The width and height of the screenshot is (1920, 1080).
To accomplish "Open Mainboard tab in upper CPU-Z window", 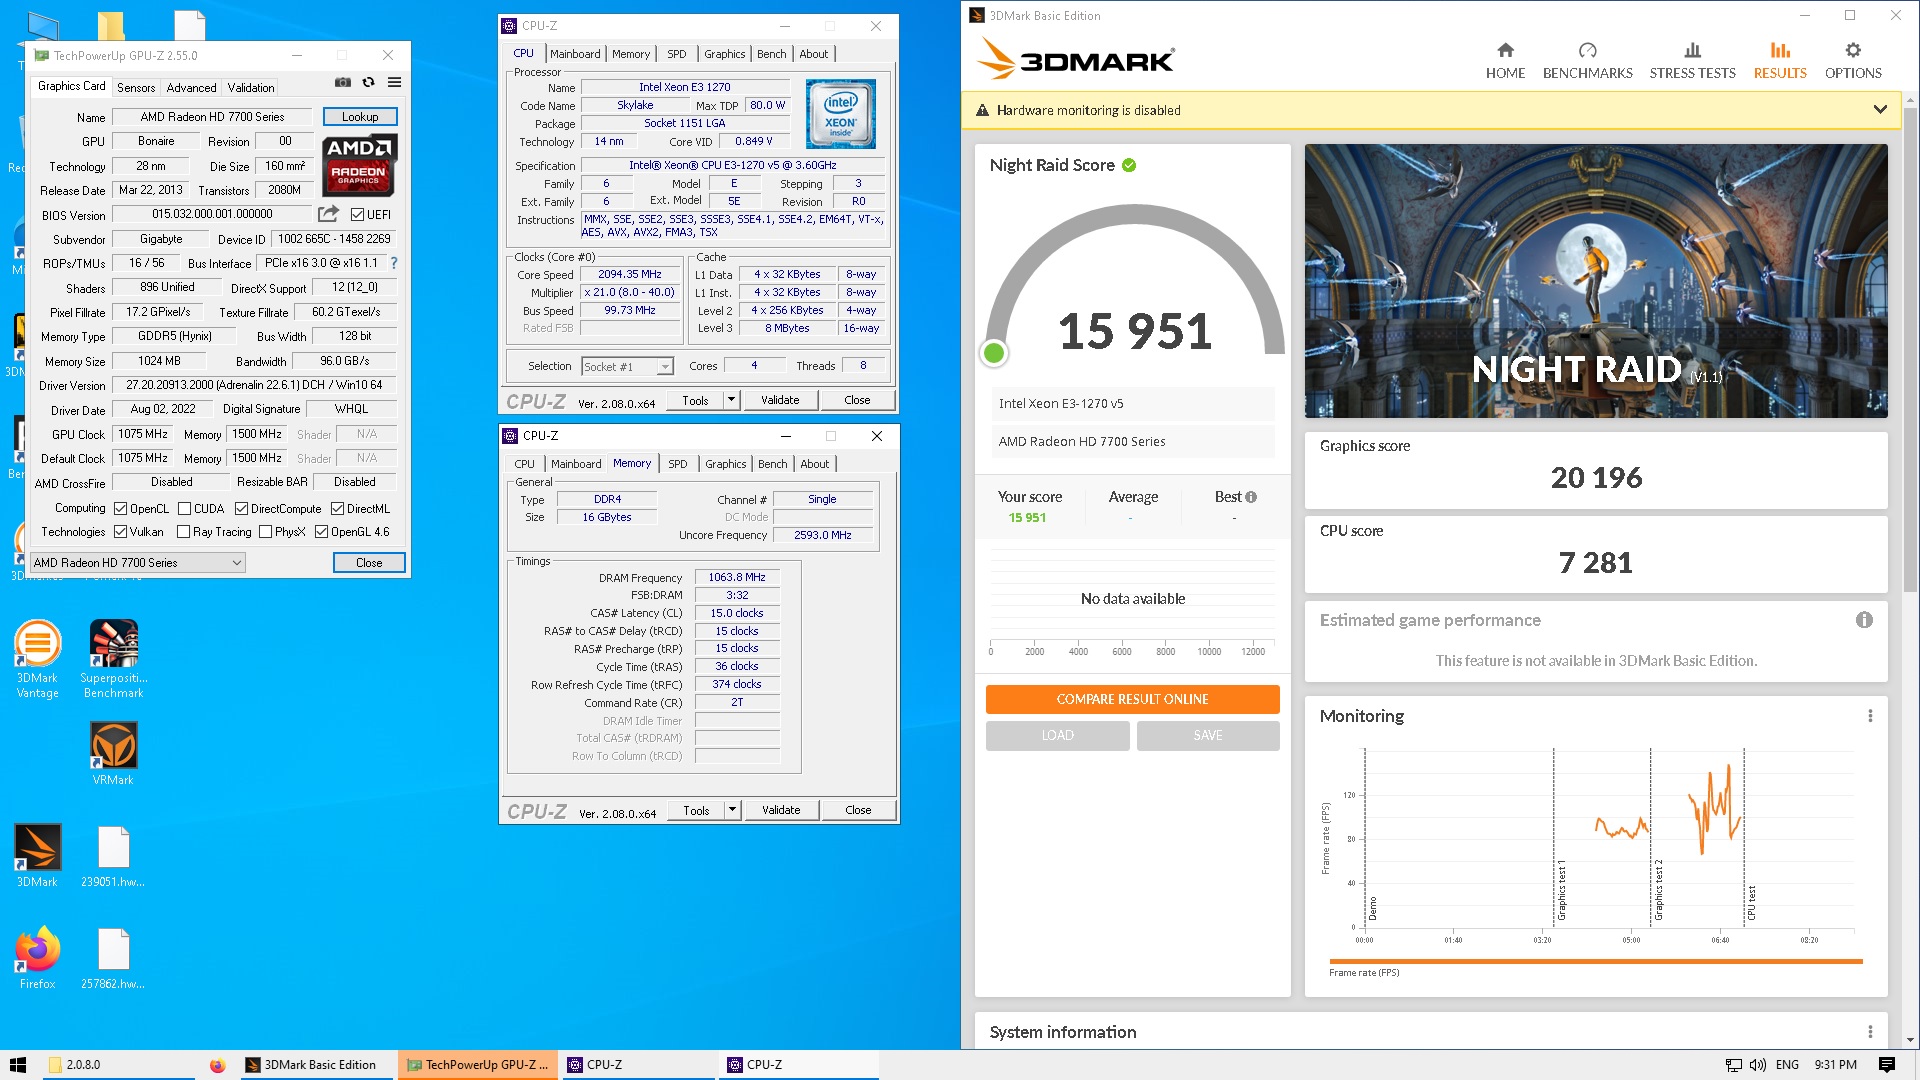I will pyautogui.click(x=575, y=54).
